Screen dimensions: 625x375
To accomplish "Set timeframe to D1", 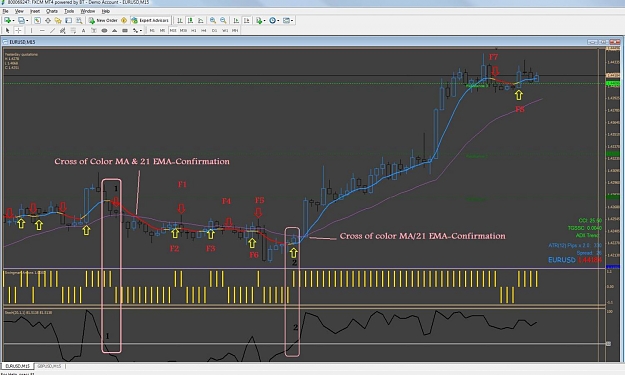I will coord(214,30).
